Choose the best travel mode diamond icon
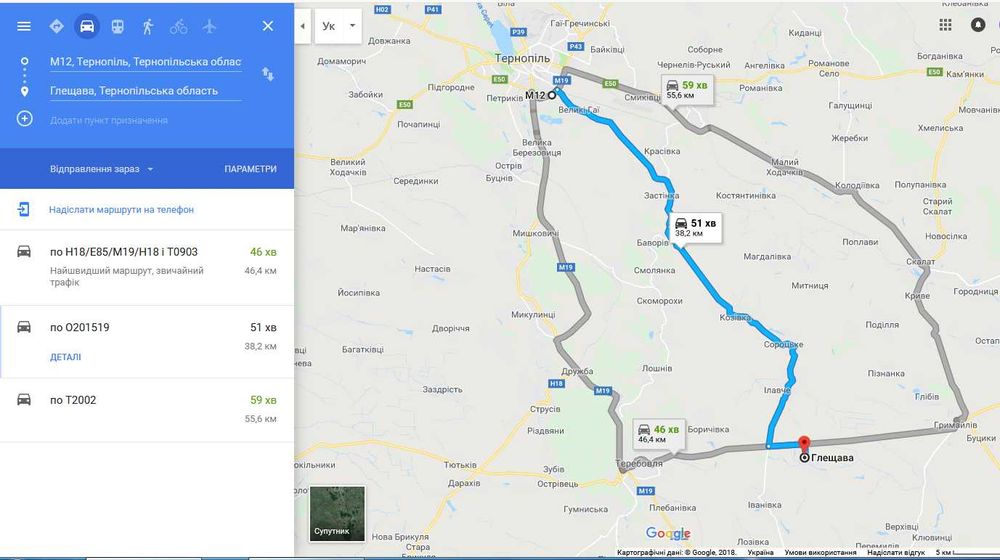The height and width of the screenshot is (560, 1000). (x=56, y=26)
